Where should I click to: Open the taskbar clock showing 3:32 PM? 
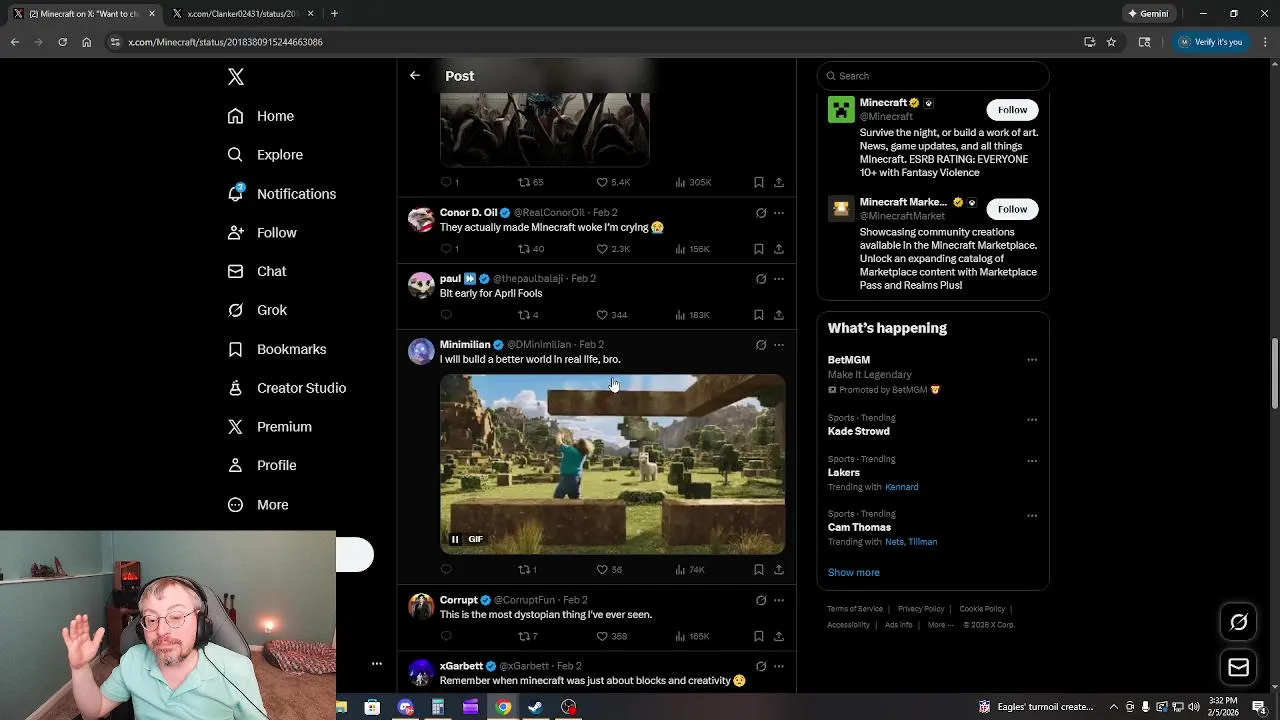tap(1223, 706)
